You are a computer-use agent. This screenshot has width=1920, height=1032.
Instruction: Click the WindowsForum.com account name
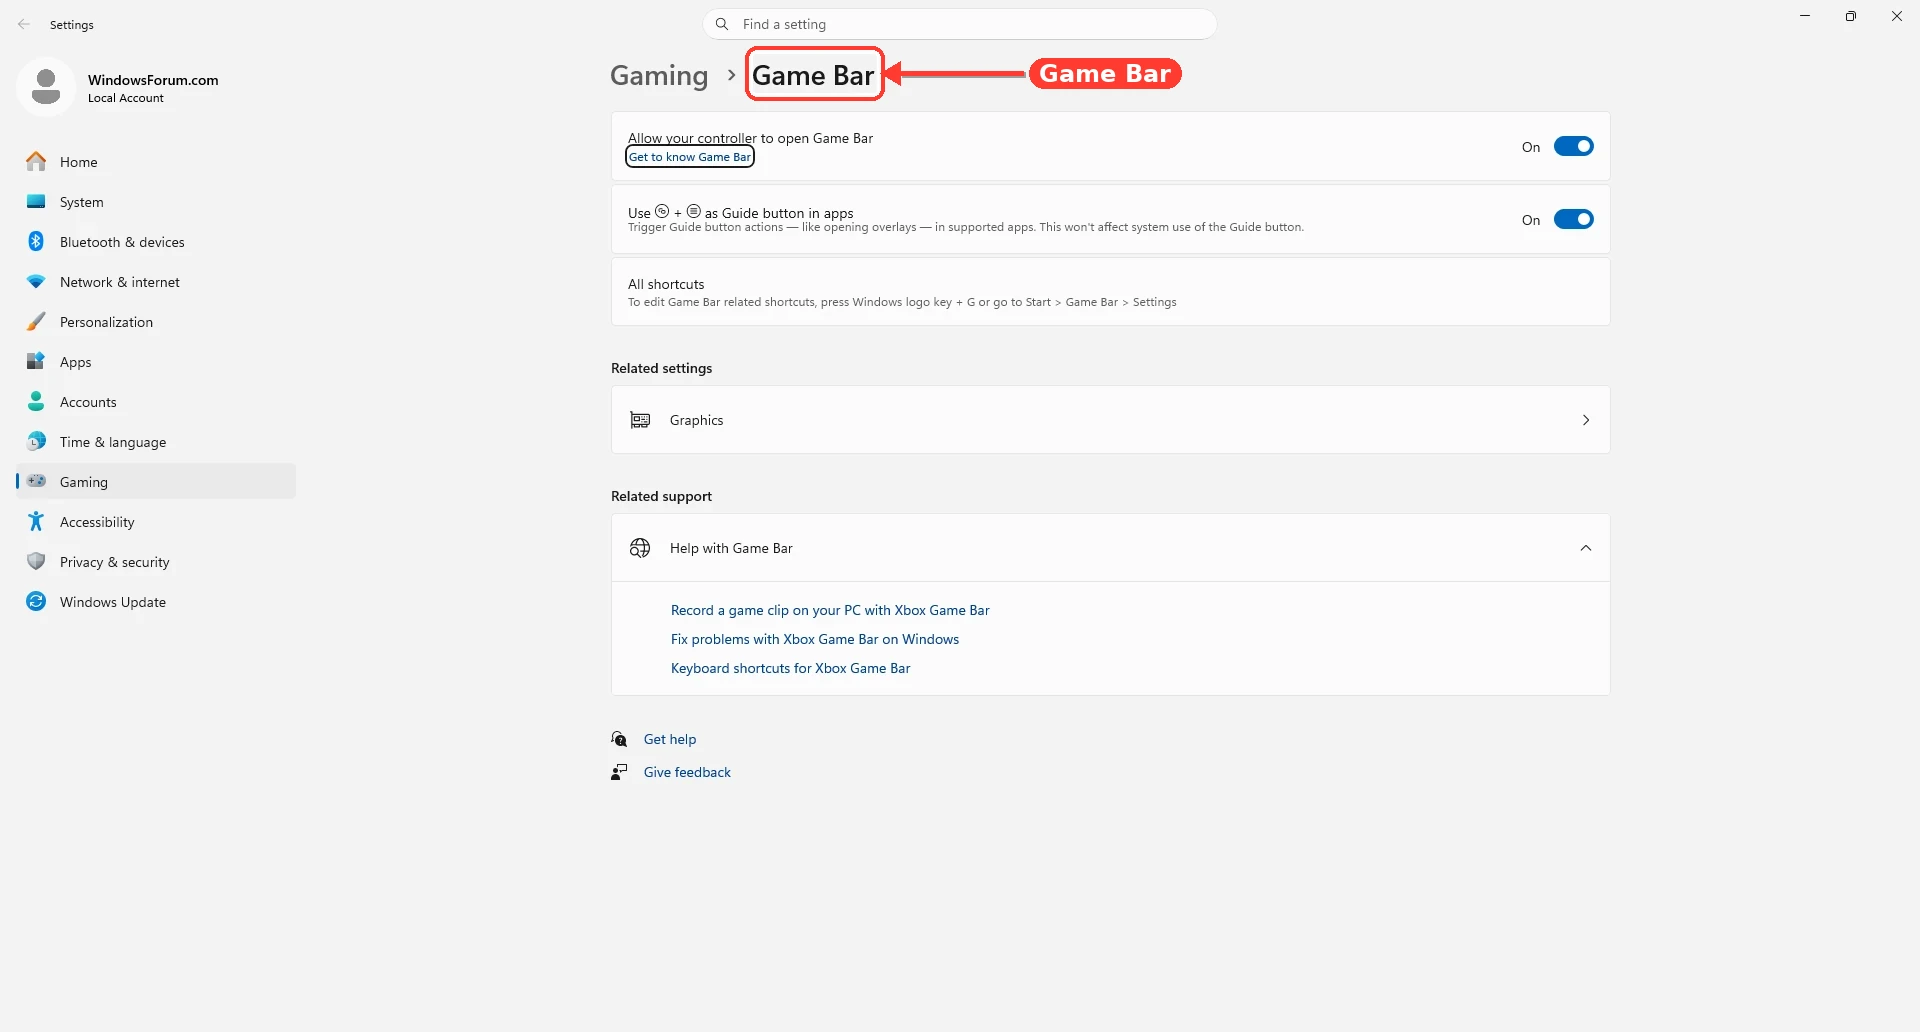click(153, 80)
